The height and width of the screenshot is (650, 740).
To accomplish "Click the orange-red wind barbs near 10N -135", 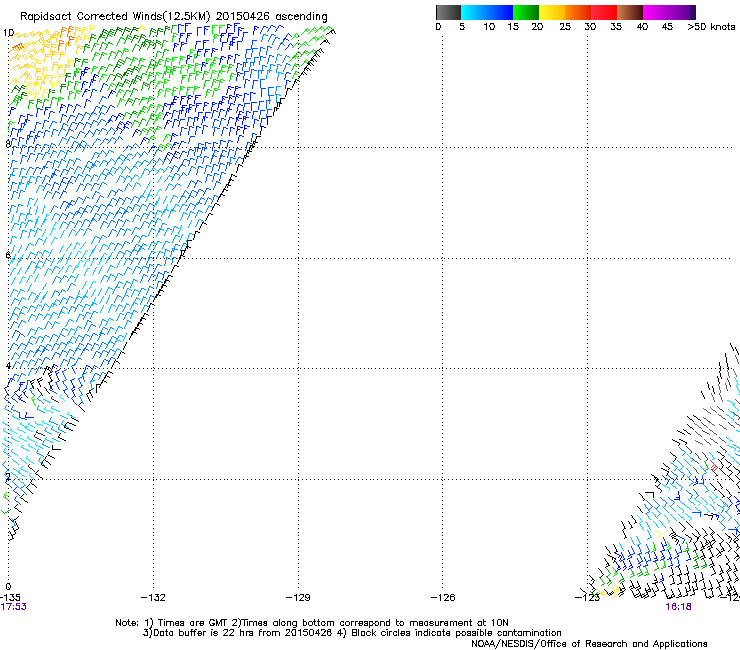I will click(17, 47).
